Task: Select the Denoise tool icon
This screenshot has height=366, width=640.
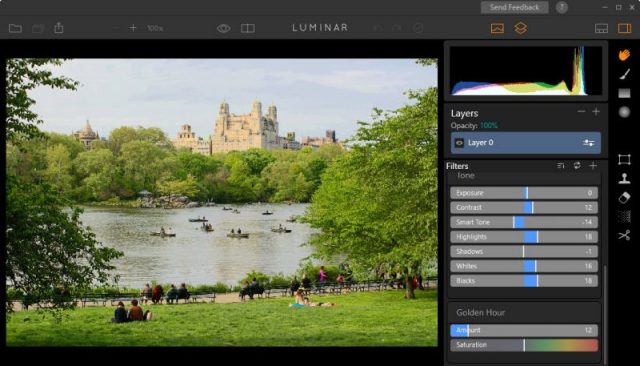Action: 624,216
